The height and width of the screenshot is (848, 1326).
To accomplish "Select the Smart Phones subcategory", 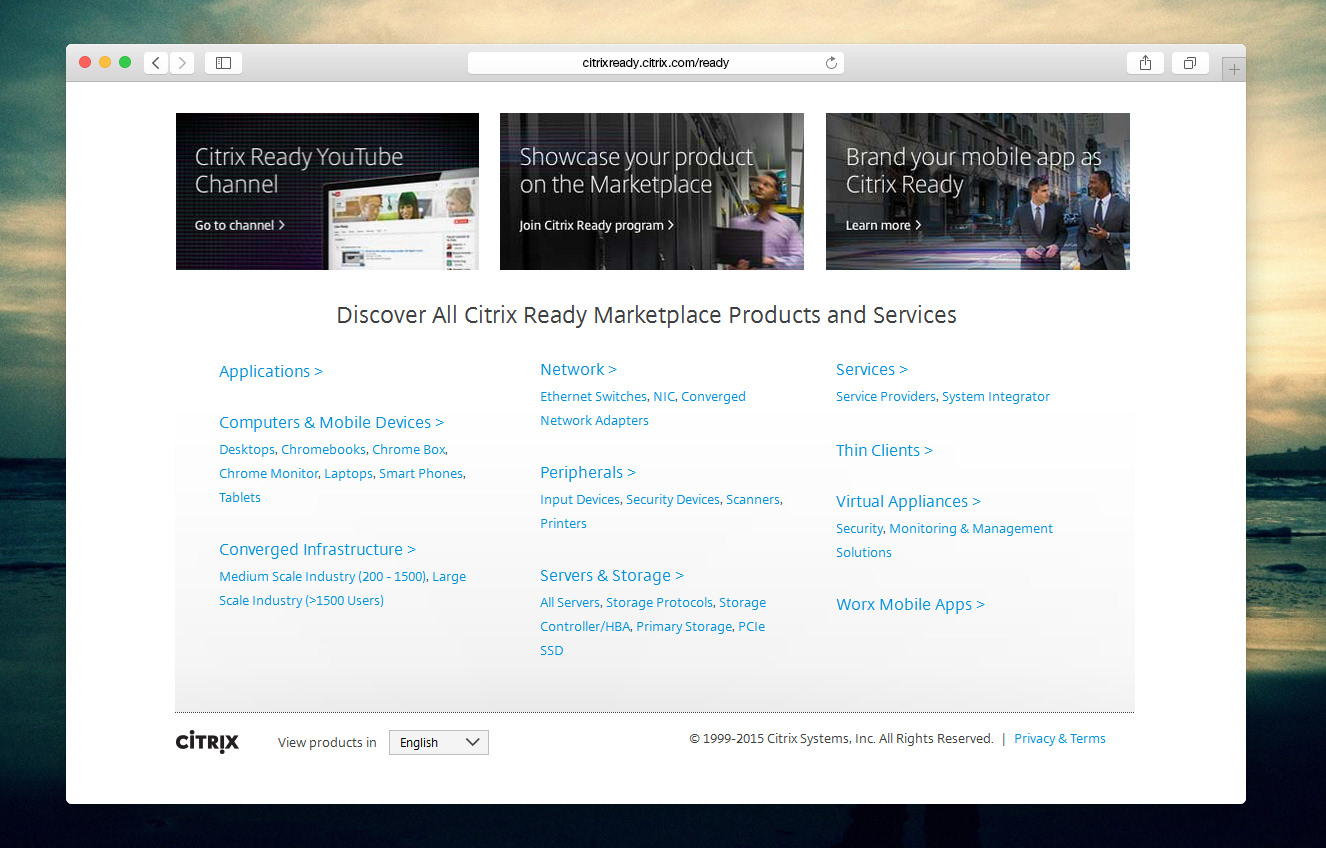I will coord(421,473).
